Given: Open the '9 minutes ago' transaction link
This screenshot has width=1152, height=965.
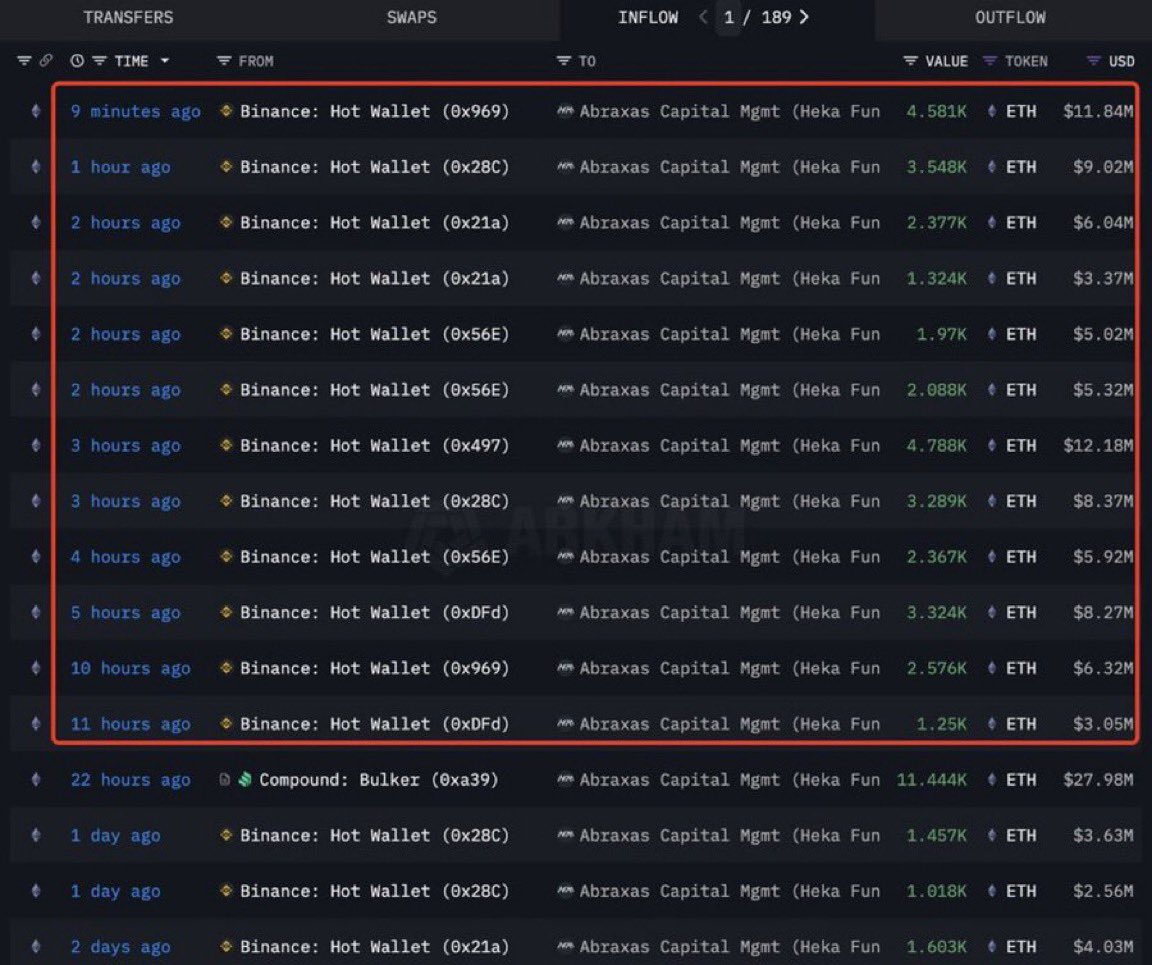Looking at the screenshot, I should [x=135, y=112].
